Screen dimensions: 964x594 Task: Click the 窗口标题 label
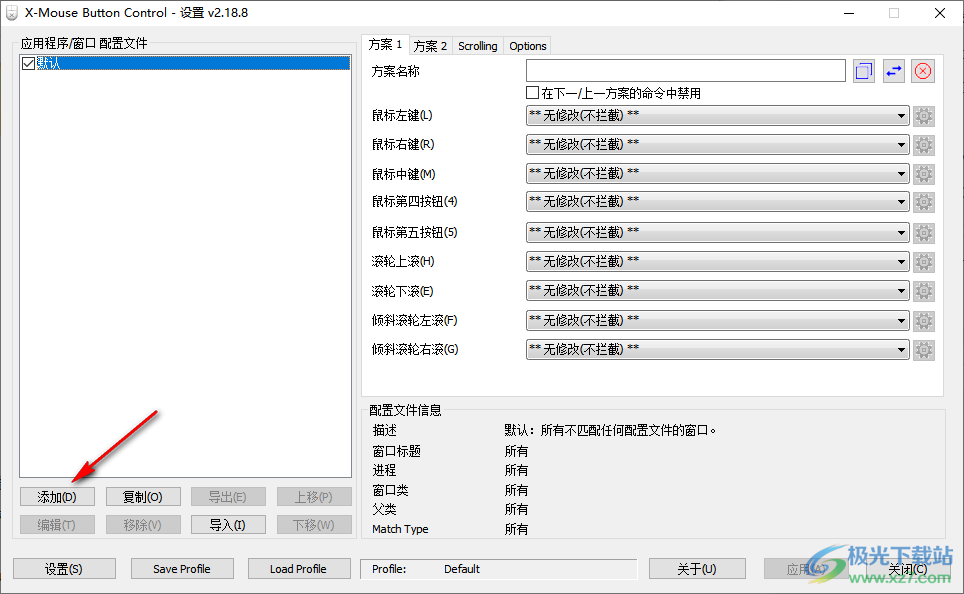pyautogui.click(x=397, y=451)
